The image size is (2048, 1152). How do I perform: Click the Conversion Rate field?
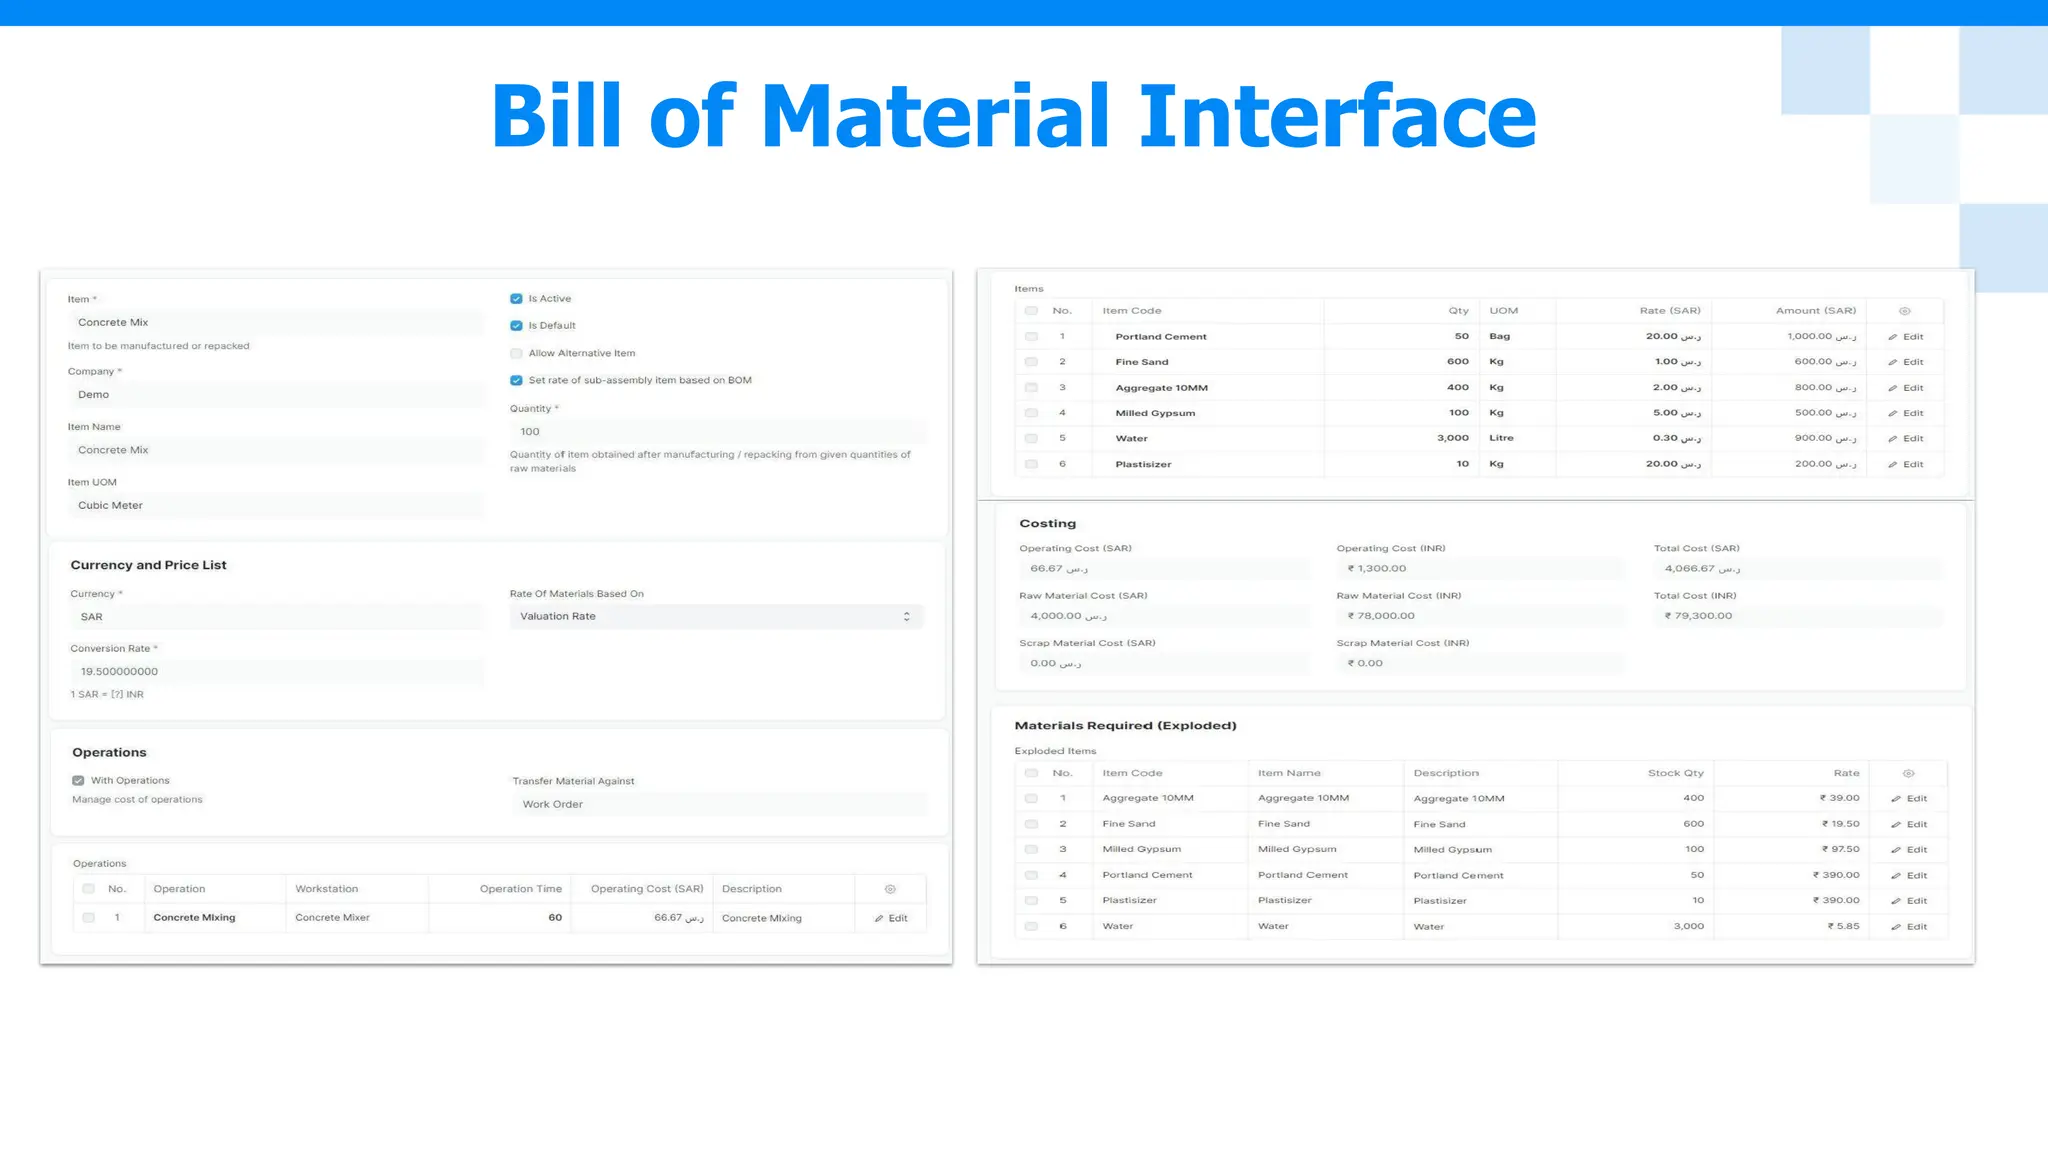tap(277, 672)
